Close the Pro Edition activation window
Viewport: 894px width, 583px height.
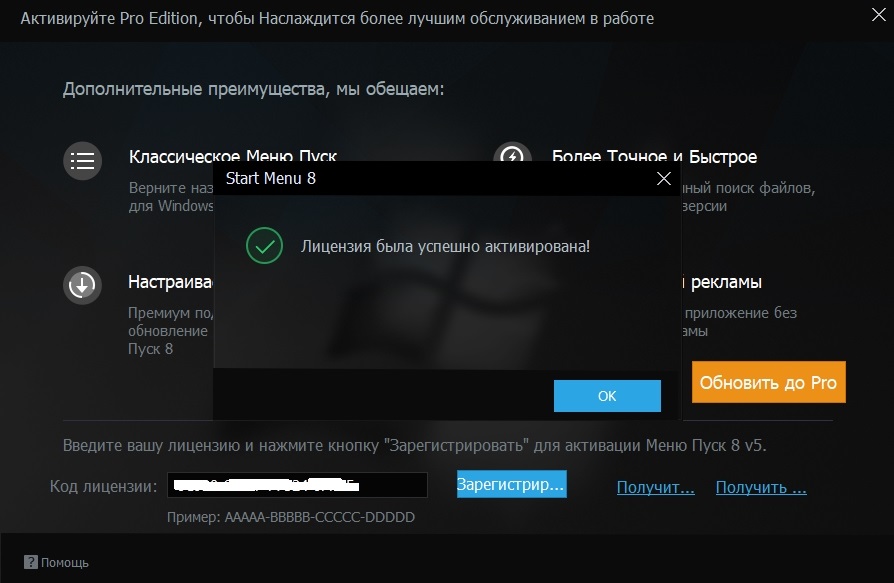pos(879,15)
